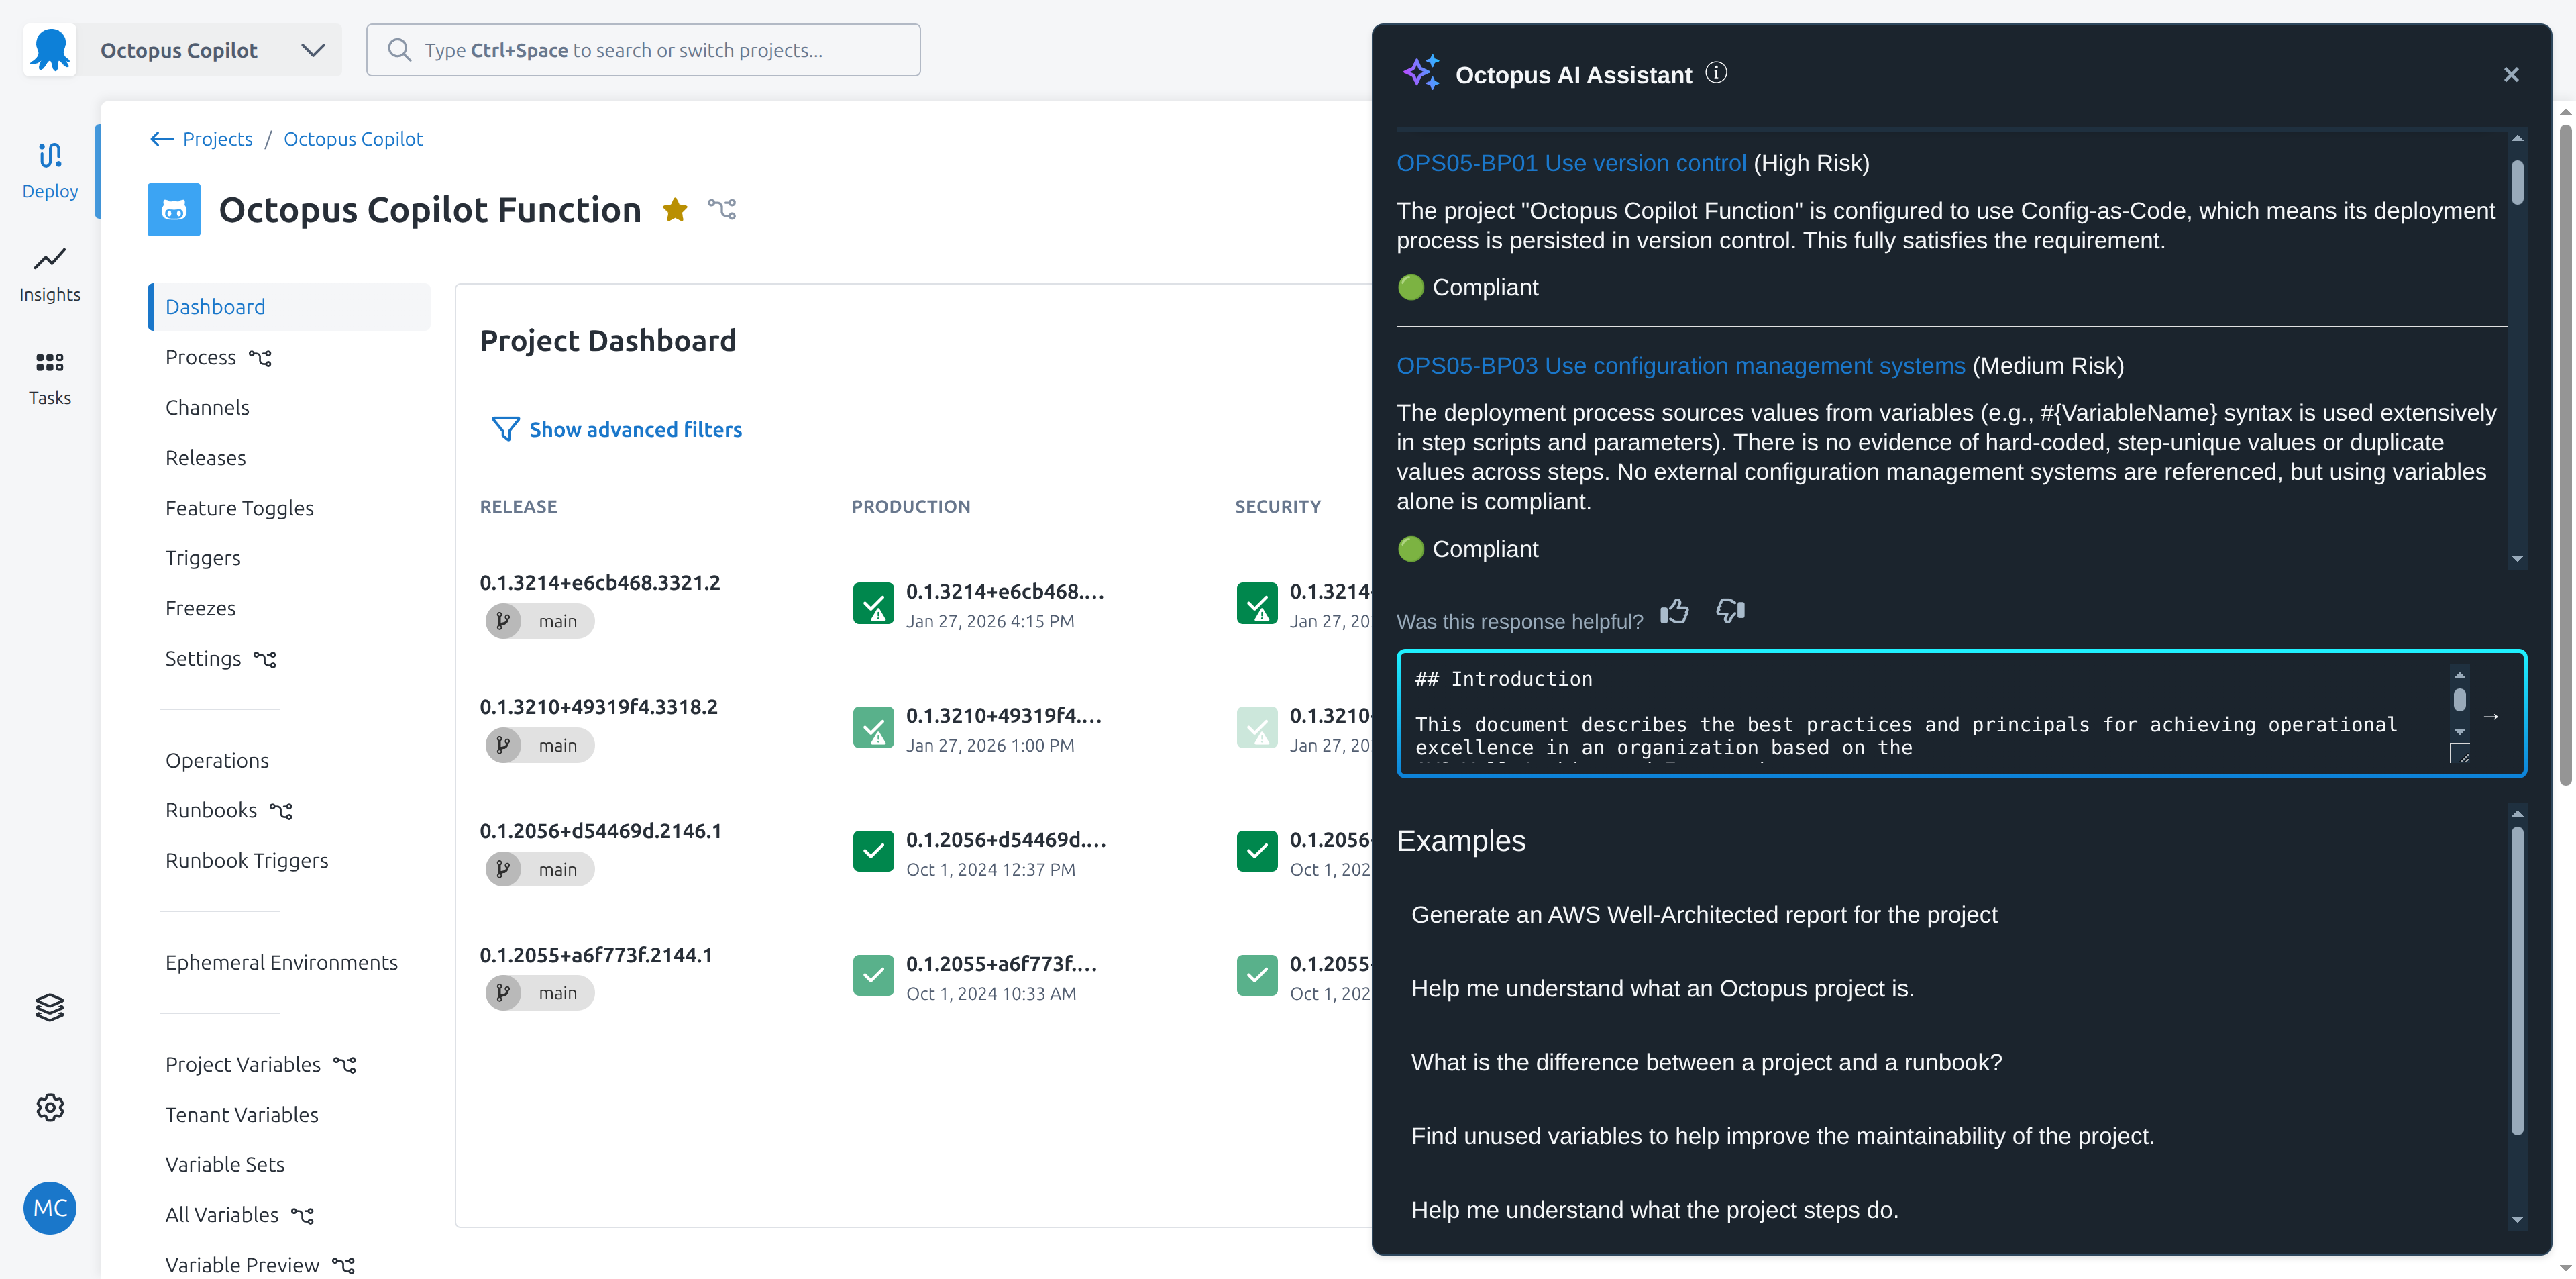The height and width of the screenshot is (1279, 2576).
Task: Unstar the Octopus Copilot Function project
Action: [675, 210]
